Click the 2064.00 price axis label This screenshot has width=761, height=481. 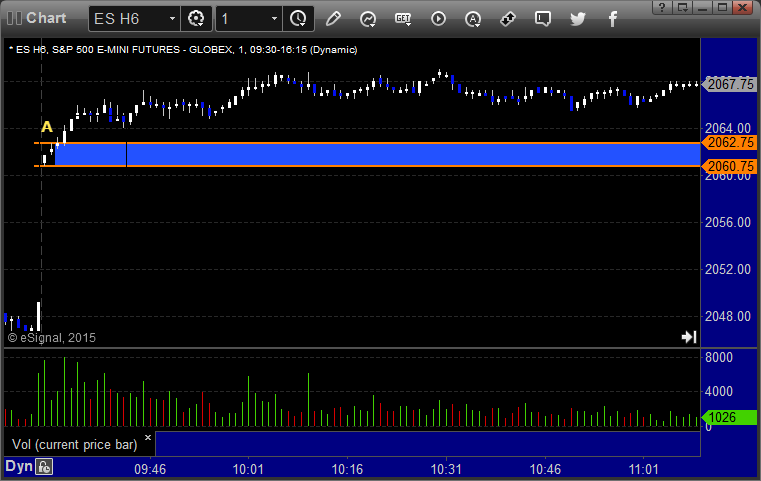728,129
